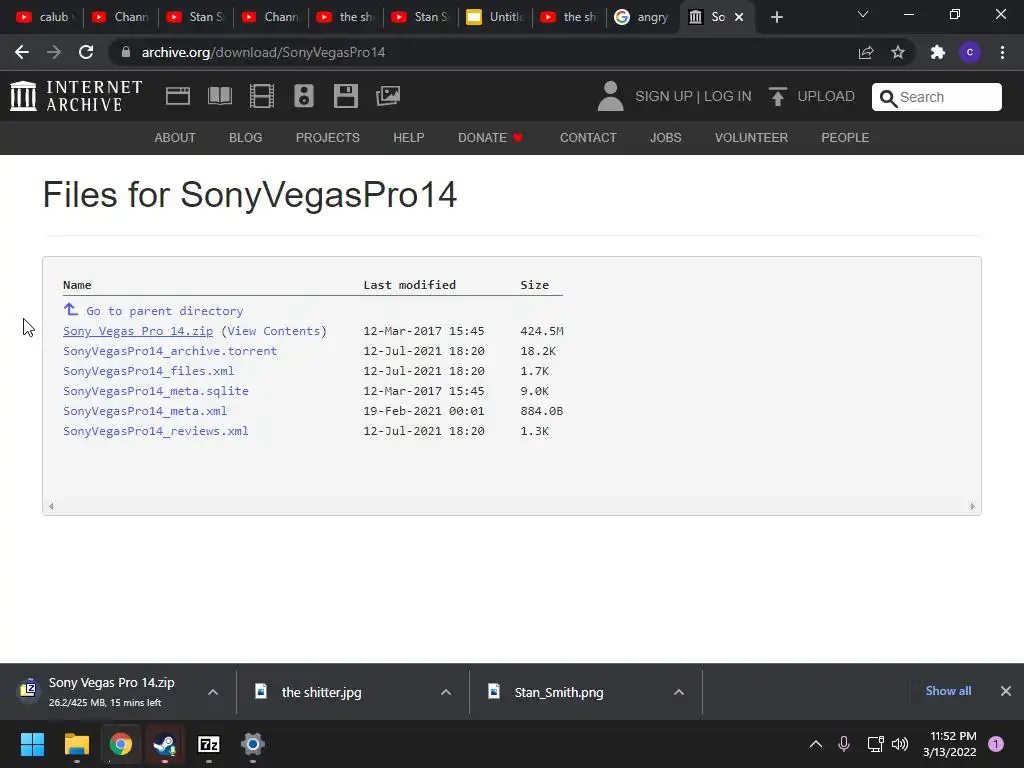Switch to the 'calub' YouTube tab
This screenshot has width=1024, height=768.
(x=44, y=17)
